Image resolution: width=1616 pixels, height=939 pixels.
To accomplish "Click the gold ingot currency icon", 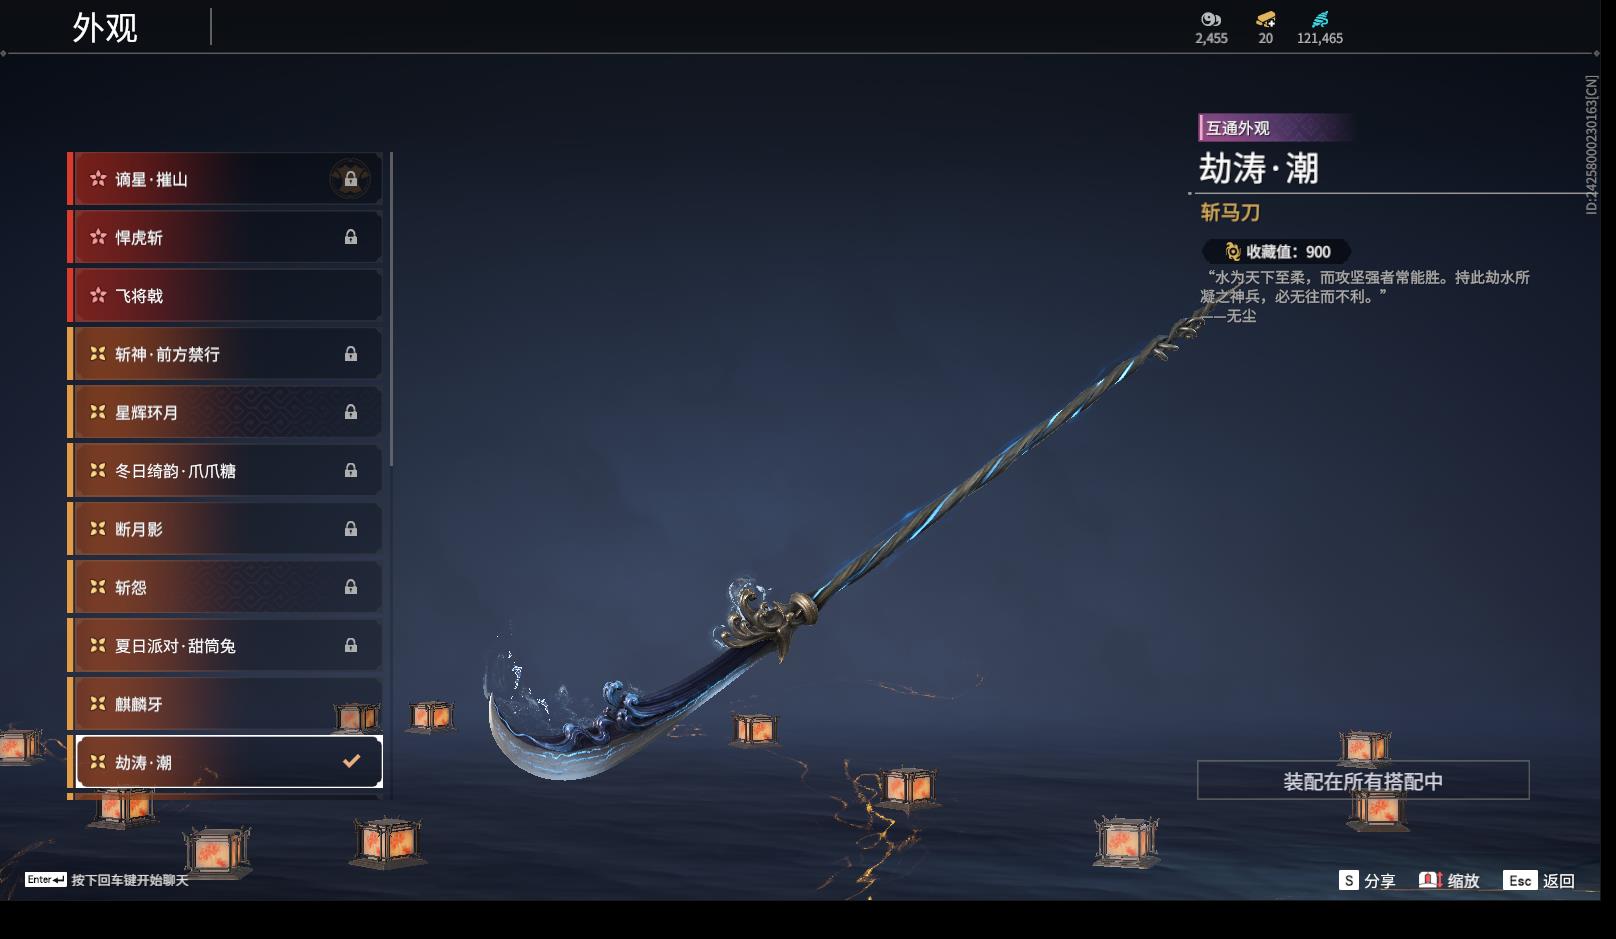I will tap(1266, 19).
